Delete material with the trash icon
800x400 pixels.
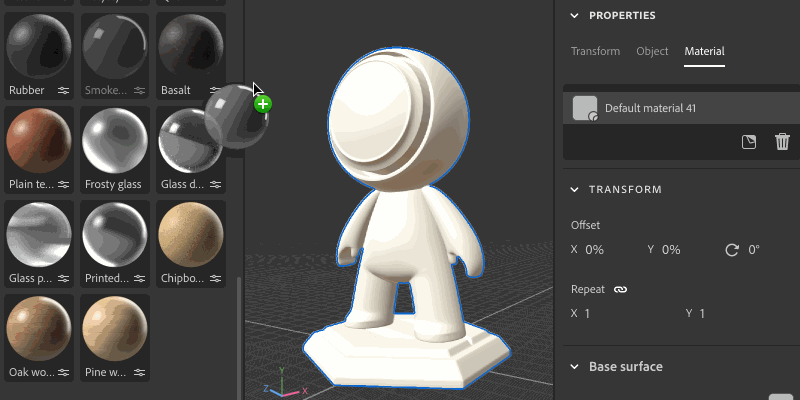click(x=782, y=142)
